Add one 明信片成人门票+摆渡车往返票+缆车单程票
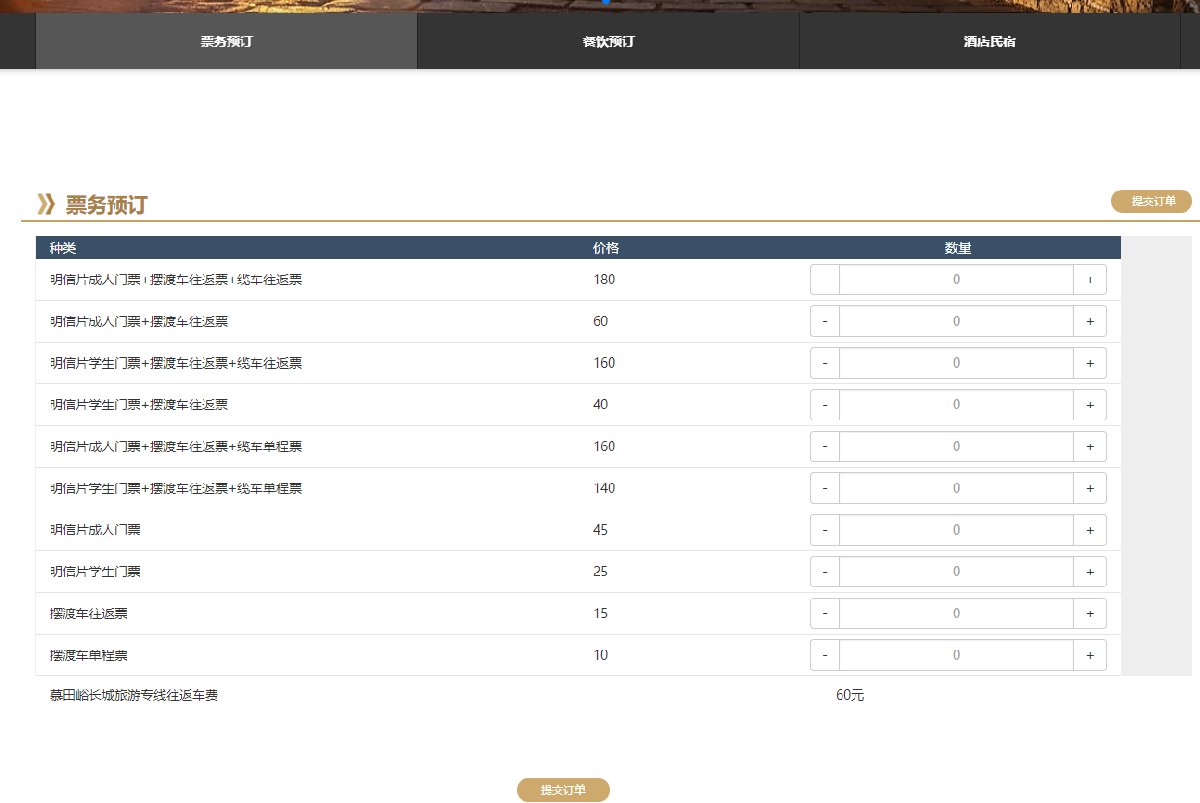1200x803 pixels. point(1090,447)
